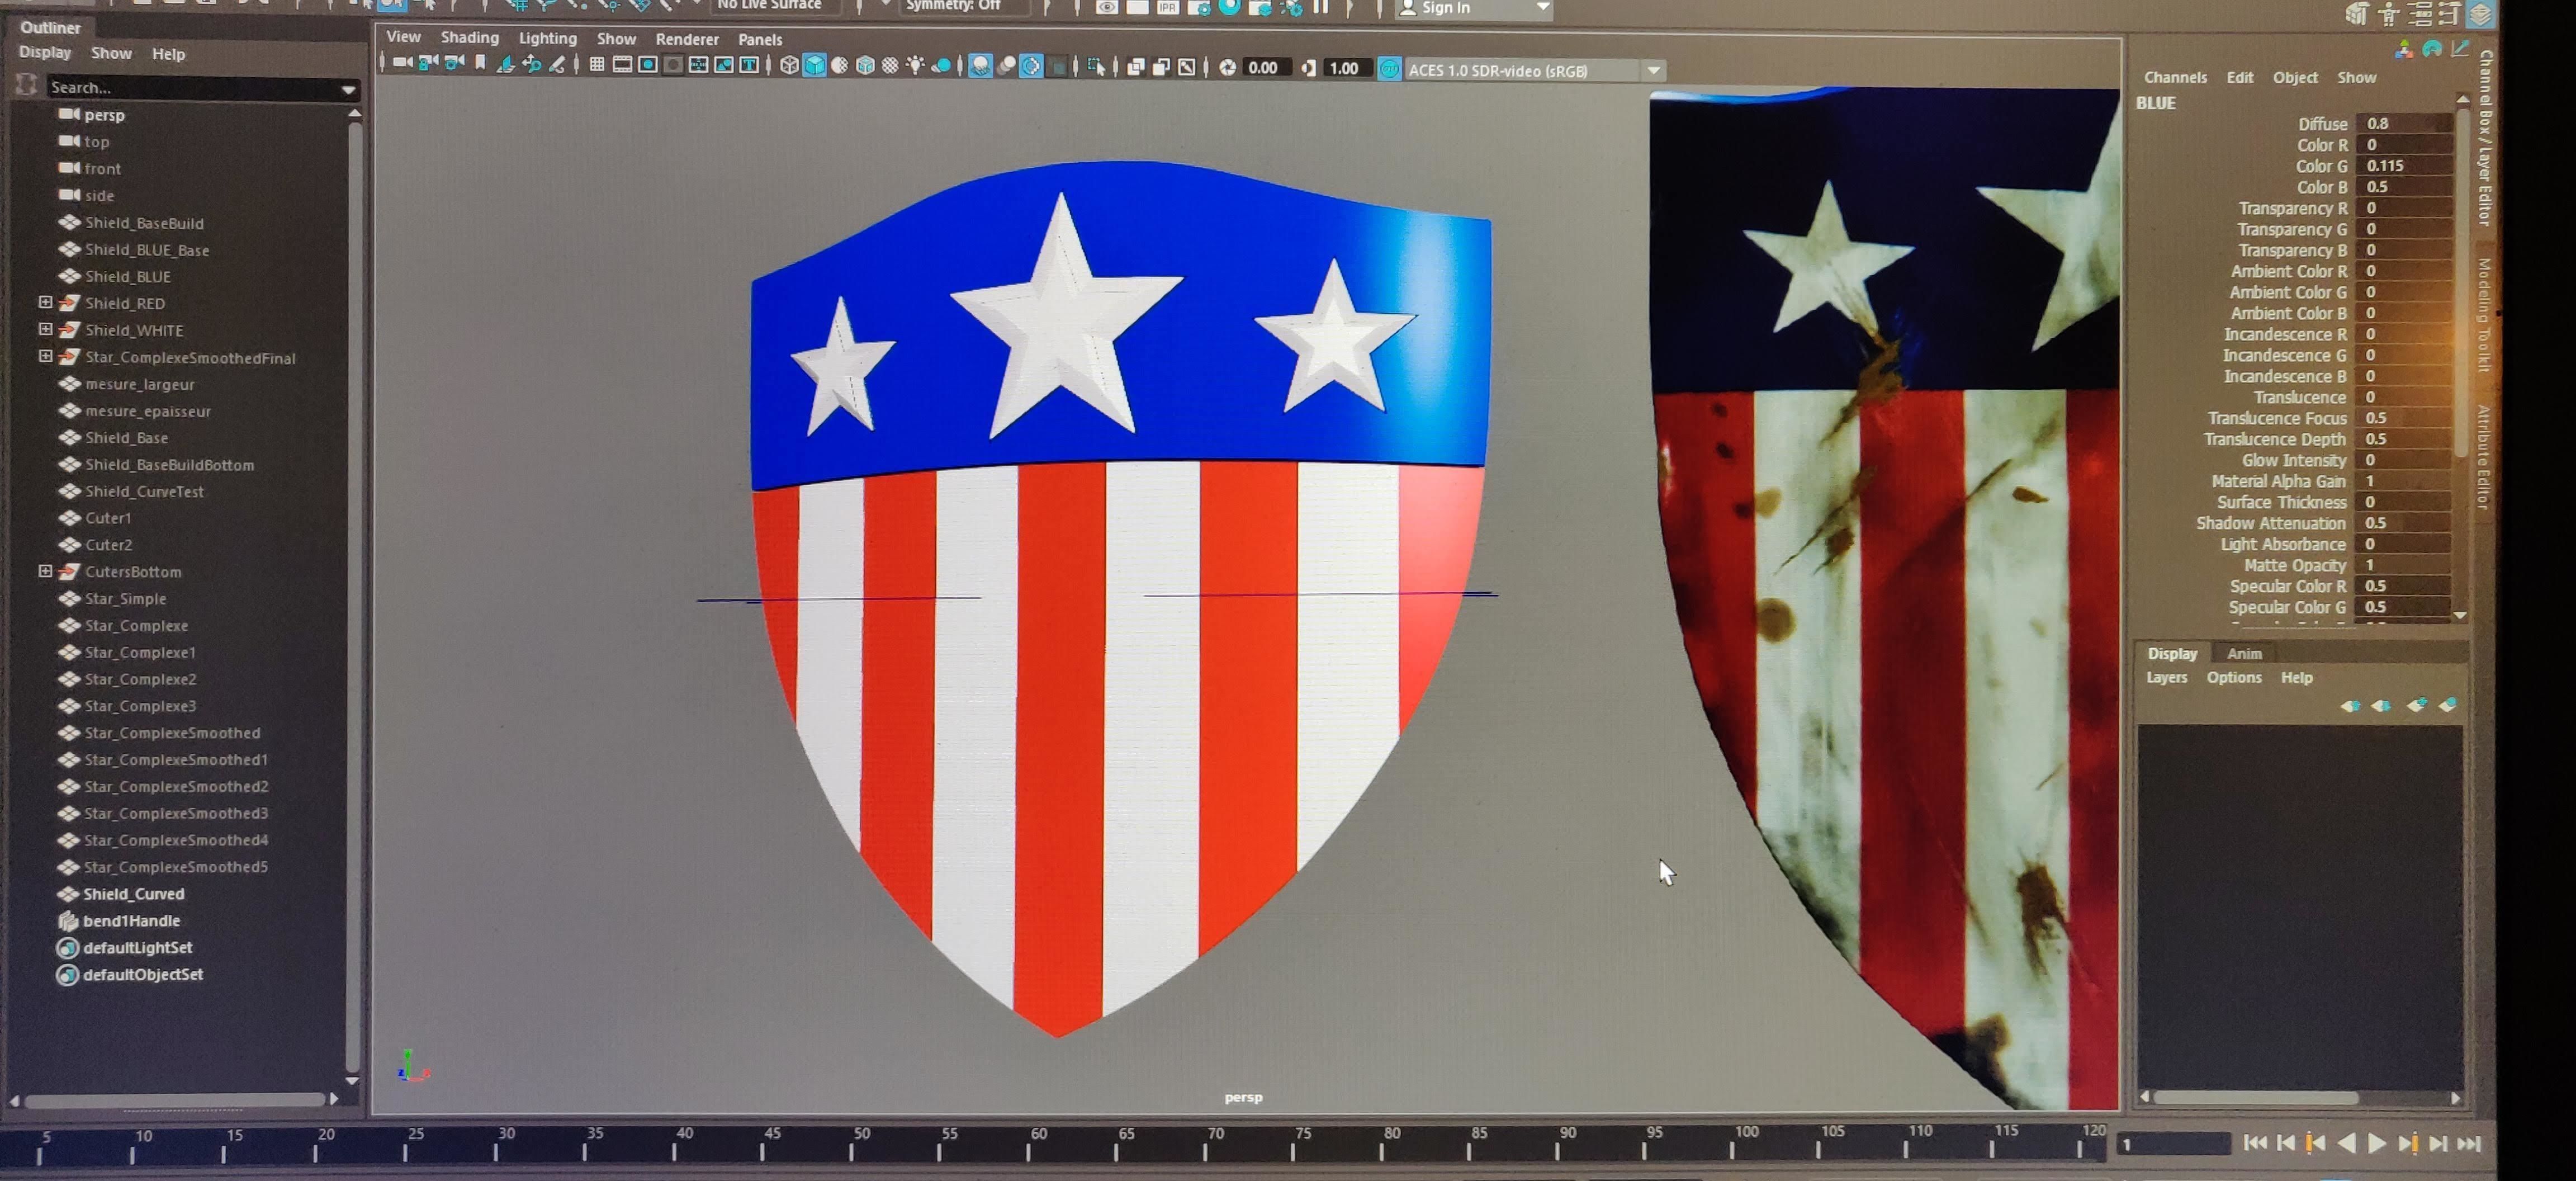The image size is (2576, 1181).
Task: Click the channel box speed icon
Action: click(x=2432, y=48)
